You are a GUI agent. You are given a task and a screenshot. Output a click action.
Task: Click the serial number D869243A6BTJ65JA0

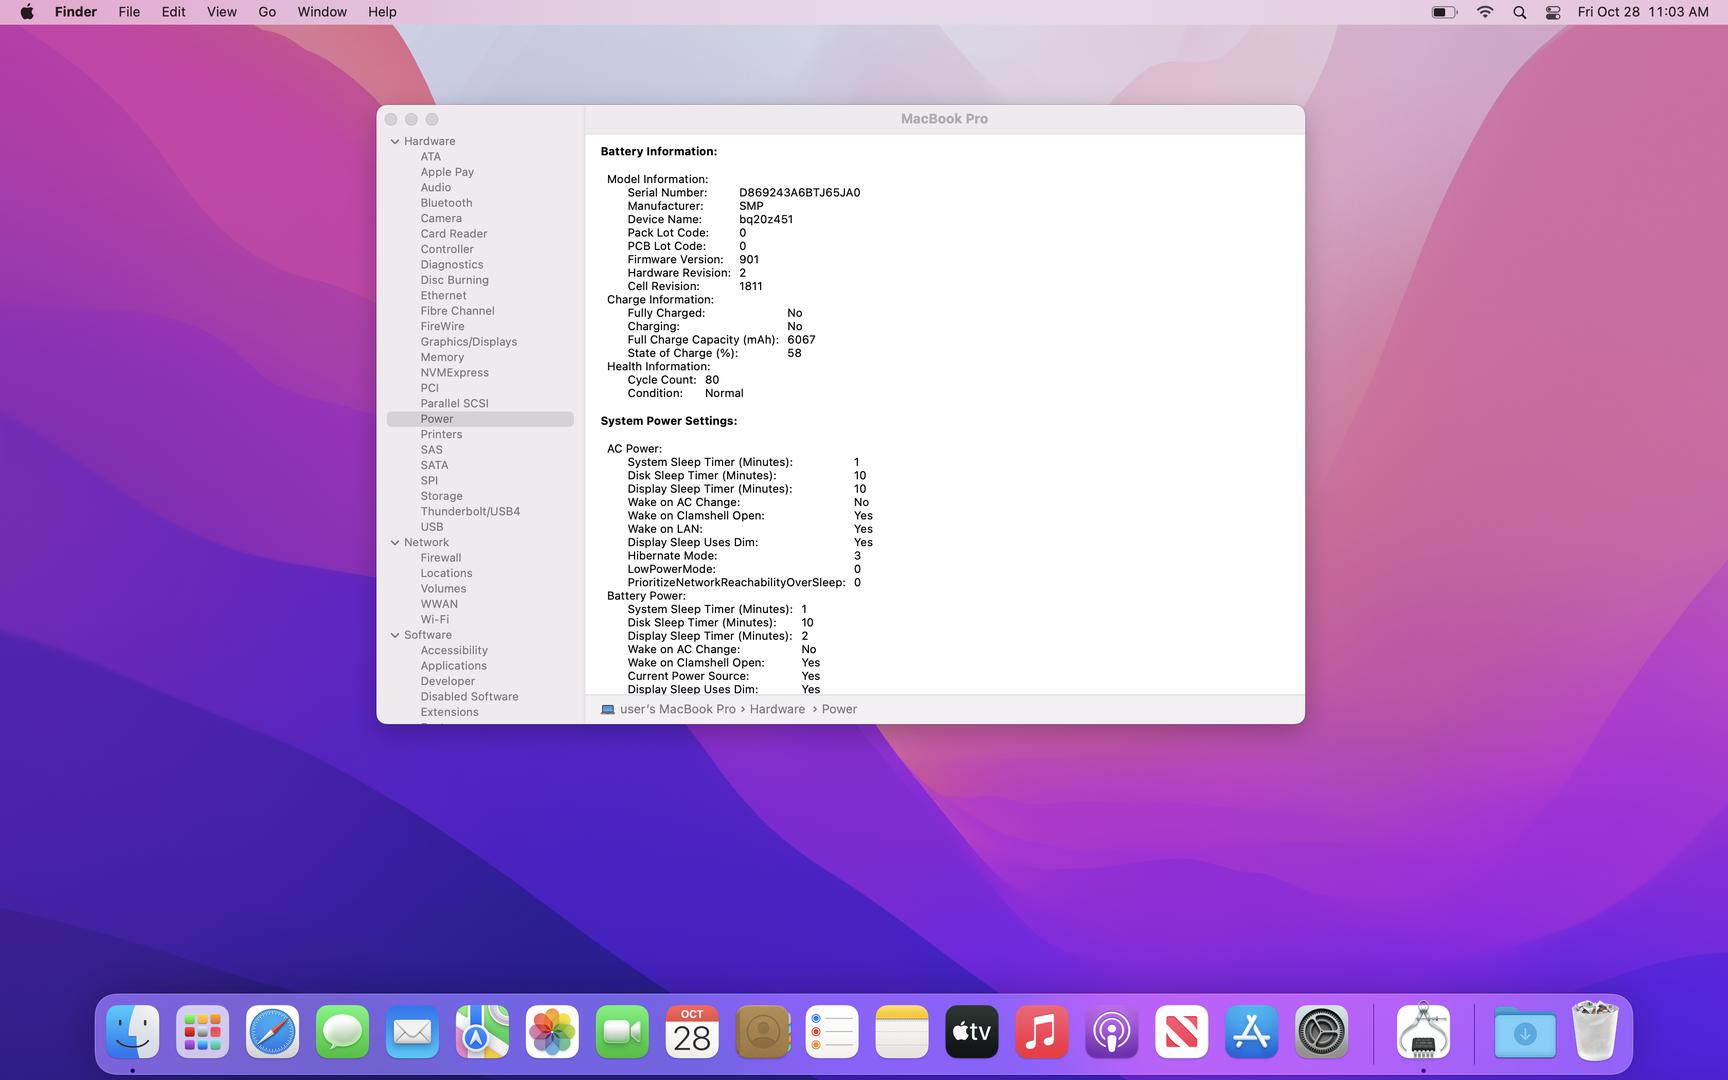tap(800, 193)
